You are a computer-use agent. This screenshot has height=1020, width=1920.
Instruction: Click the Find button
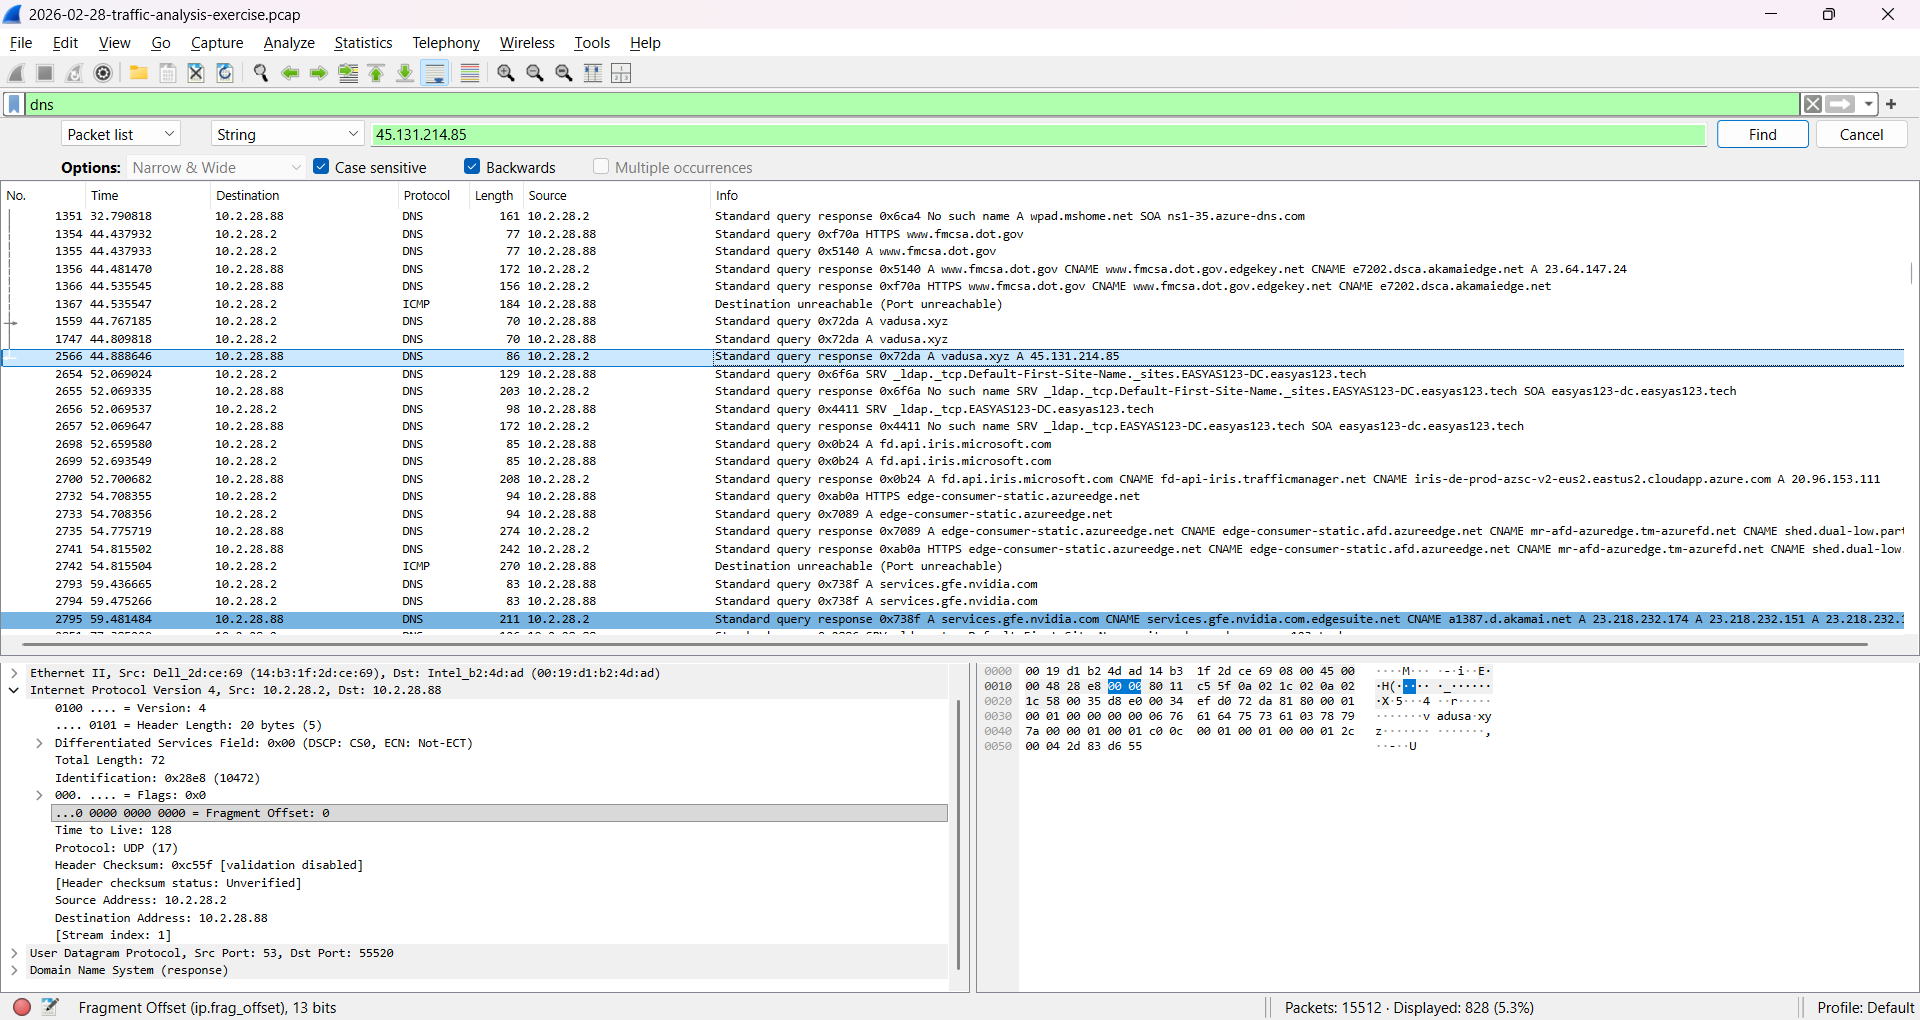pos(1762,134)
